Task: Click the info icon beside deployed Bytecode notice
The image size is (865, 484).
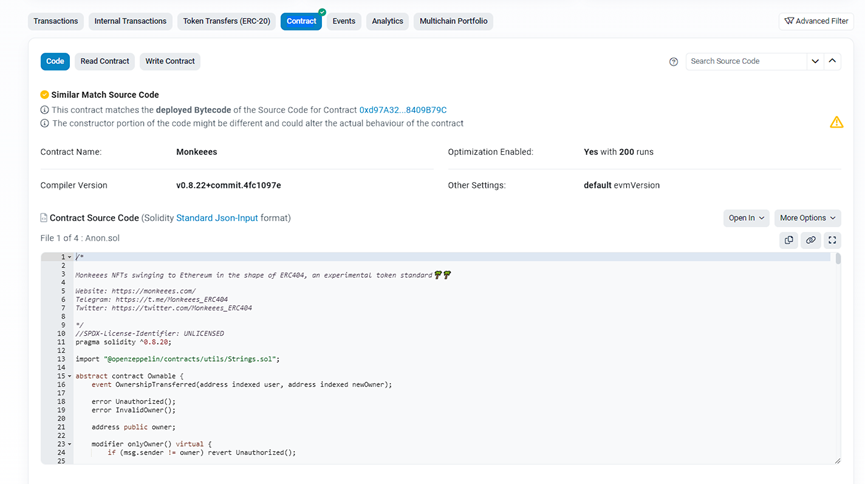Action: (45, 110)
